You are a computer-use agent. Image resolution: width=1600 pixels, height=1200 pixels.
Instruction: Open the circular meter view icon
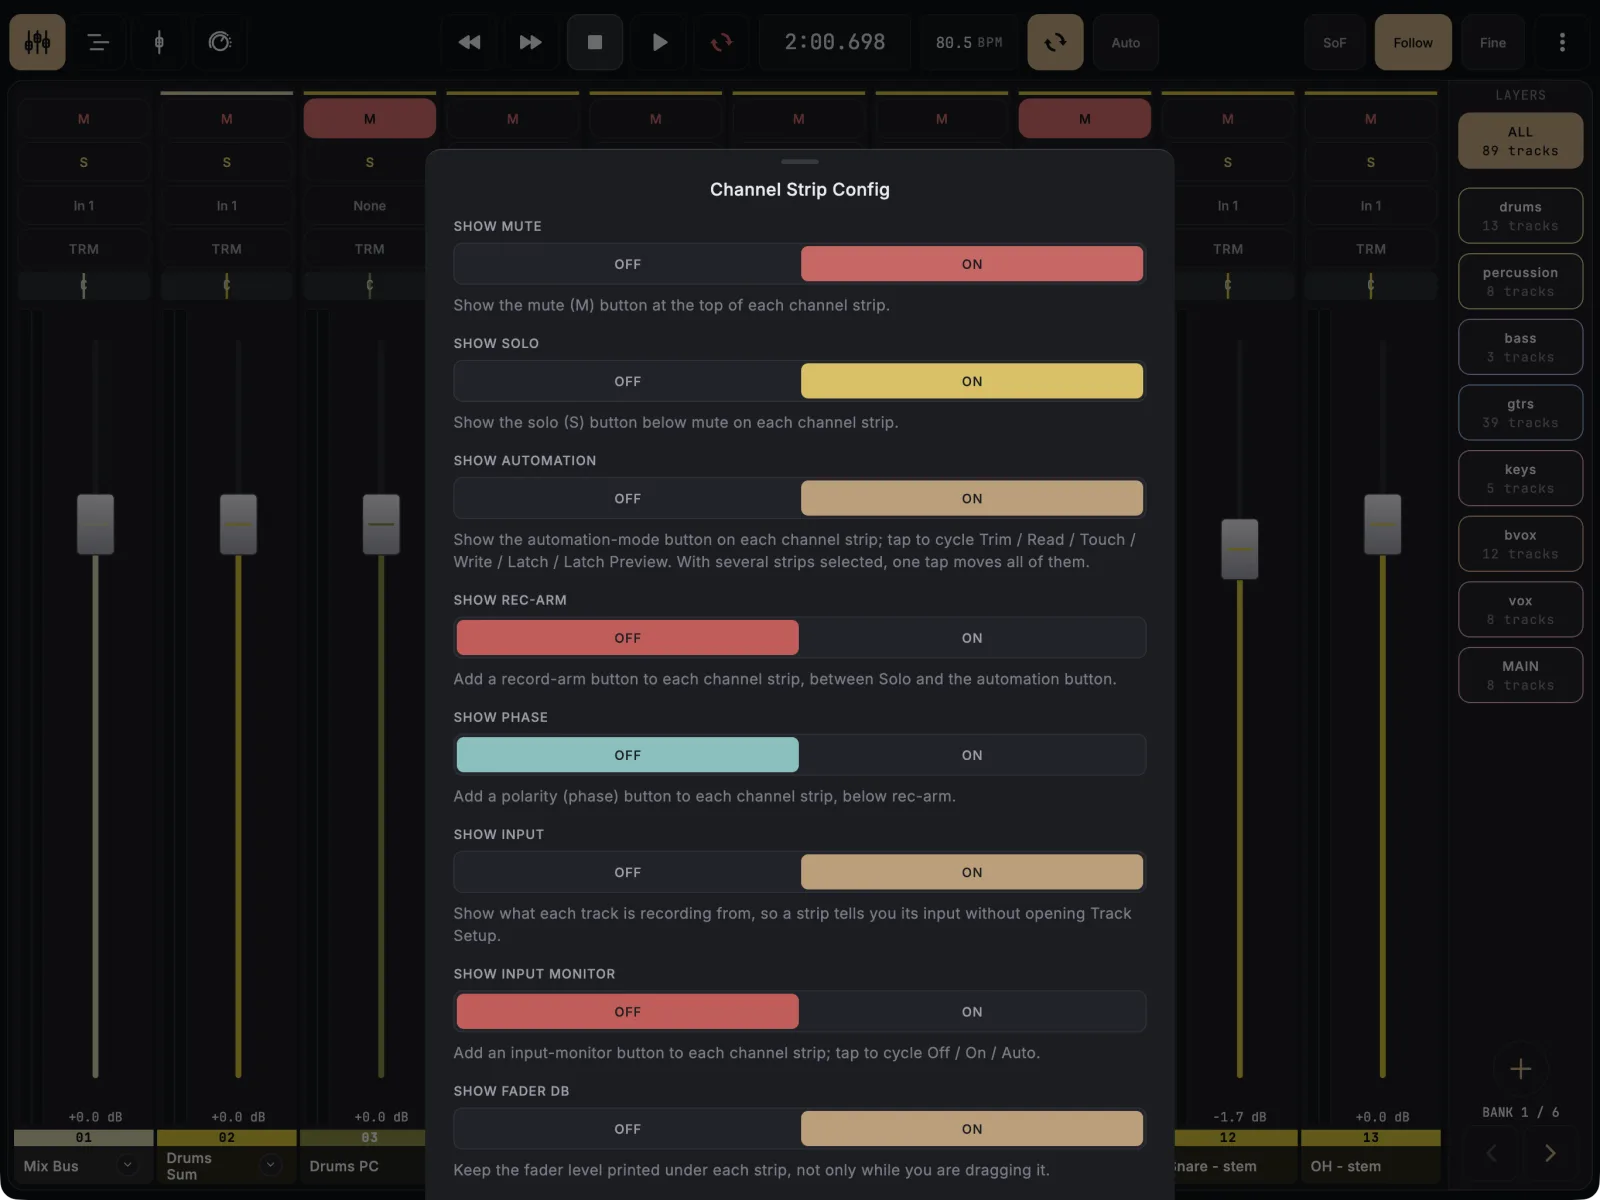click(x=220, y=42)
